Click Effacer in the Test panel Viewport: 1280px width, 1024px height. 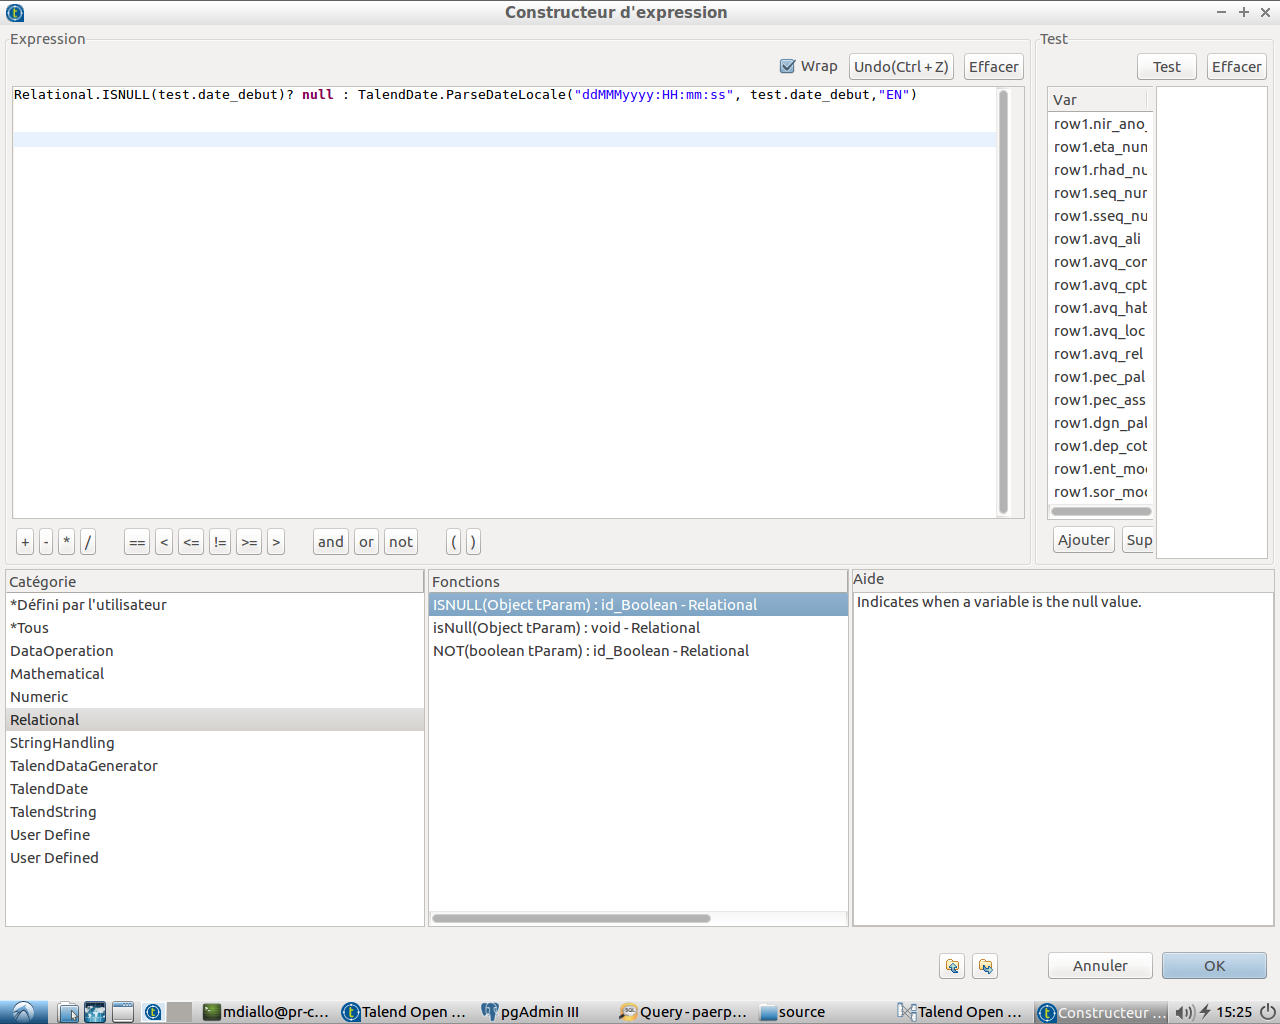point(1237,67)
